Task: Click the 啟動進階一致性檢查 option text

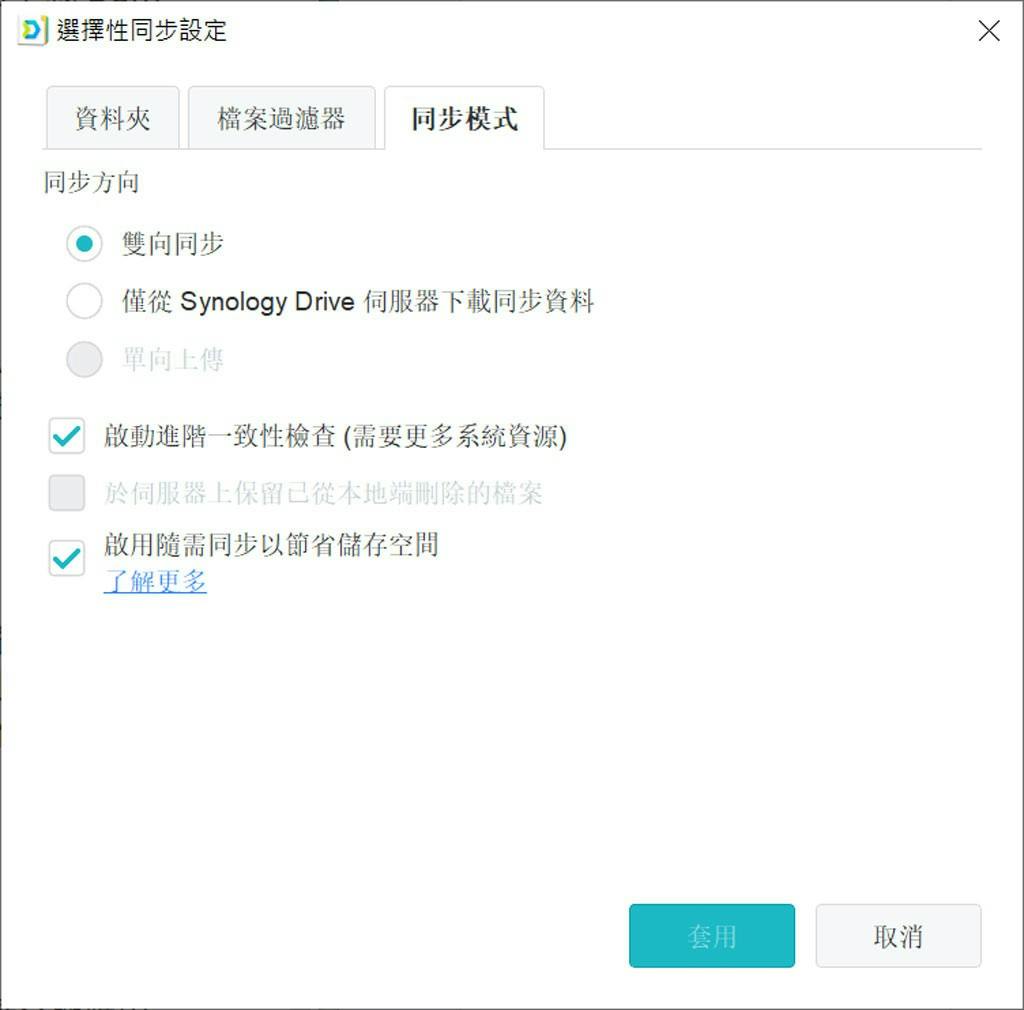Action: [x=335, y=436]
